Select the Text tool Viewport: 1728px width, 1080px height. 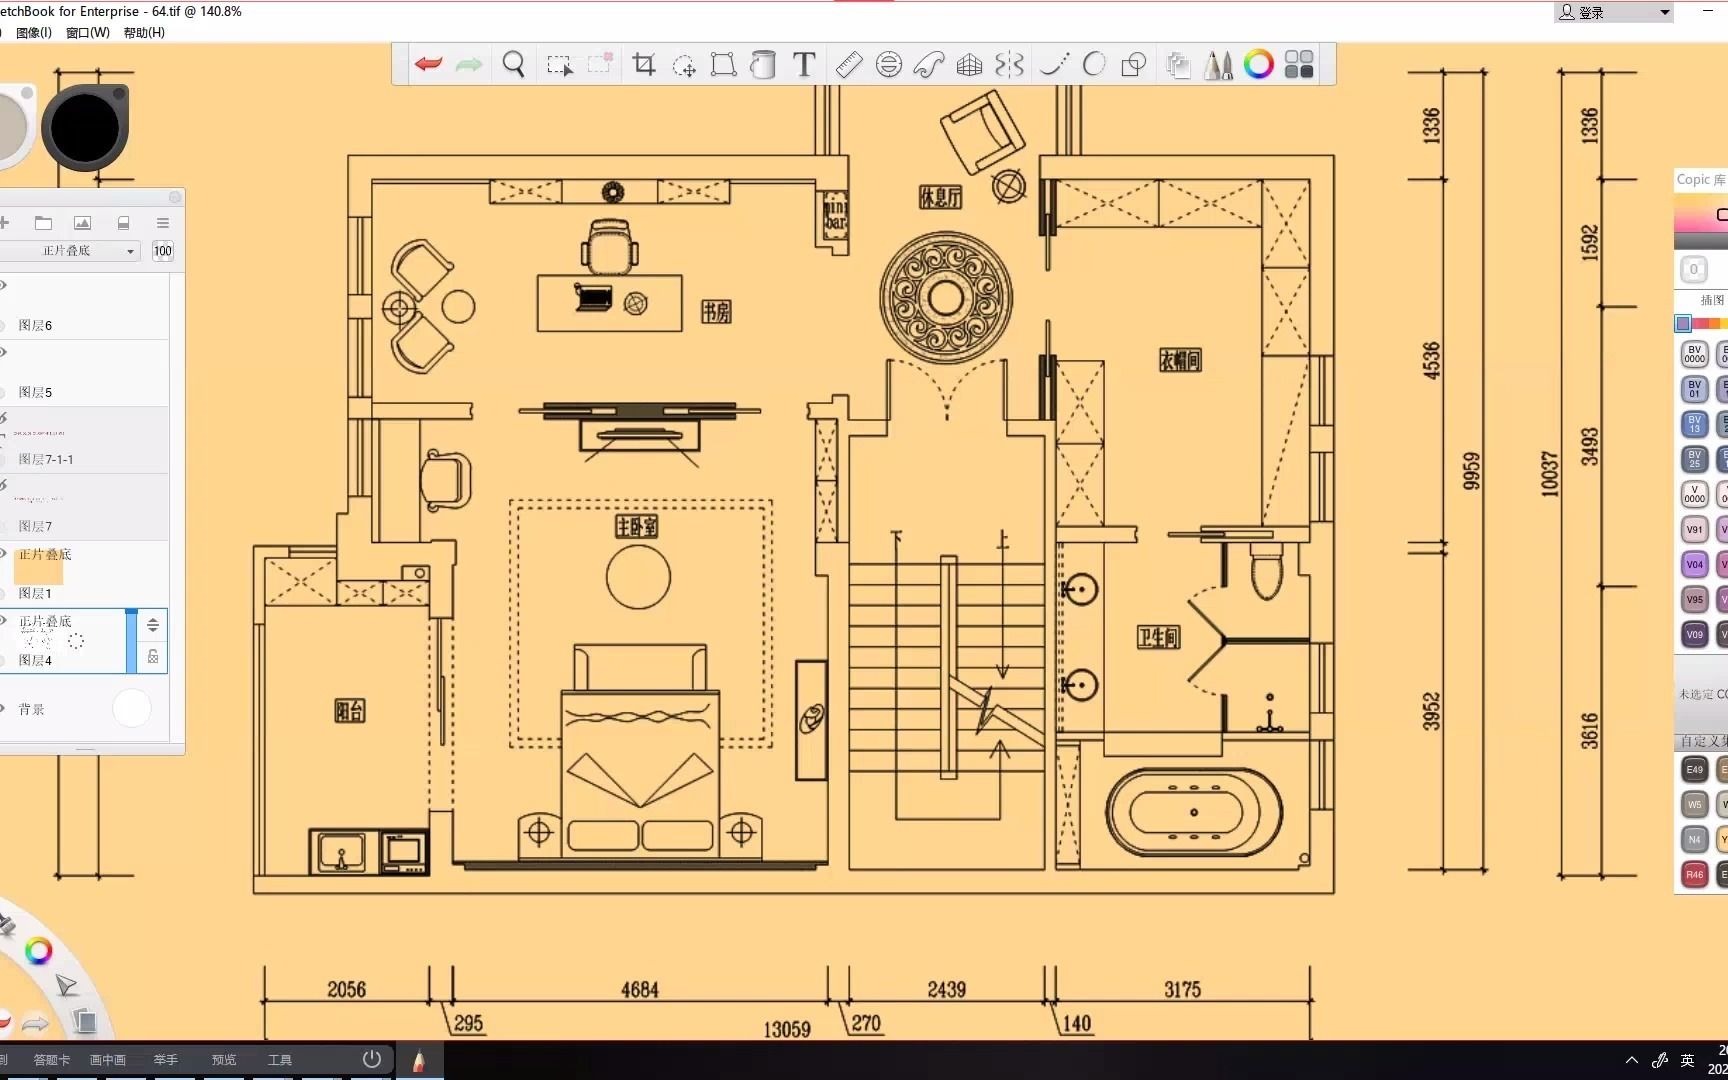804,65
